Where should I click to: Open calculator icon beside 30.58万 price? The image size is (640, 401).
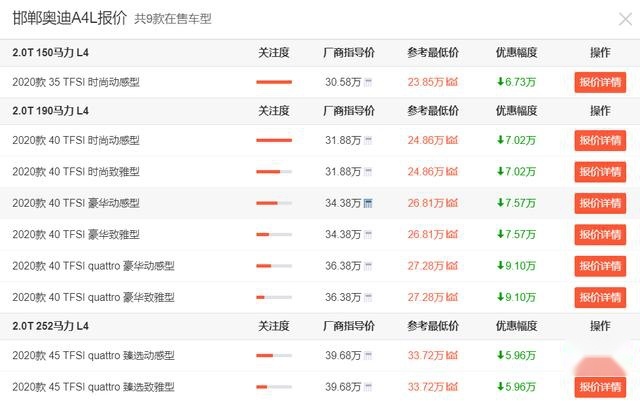(368, 82)
